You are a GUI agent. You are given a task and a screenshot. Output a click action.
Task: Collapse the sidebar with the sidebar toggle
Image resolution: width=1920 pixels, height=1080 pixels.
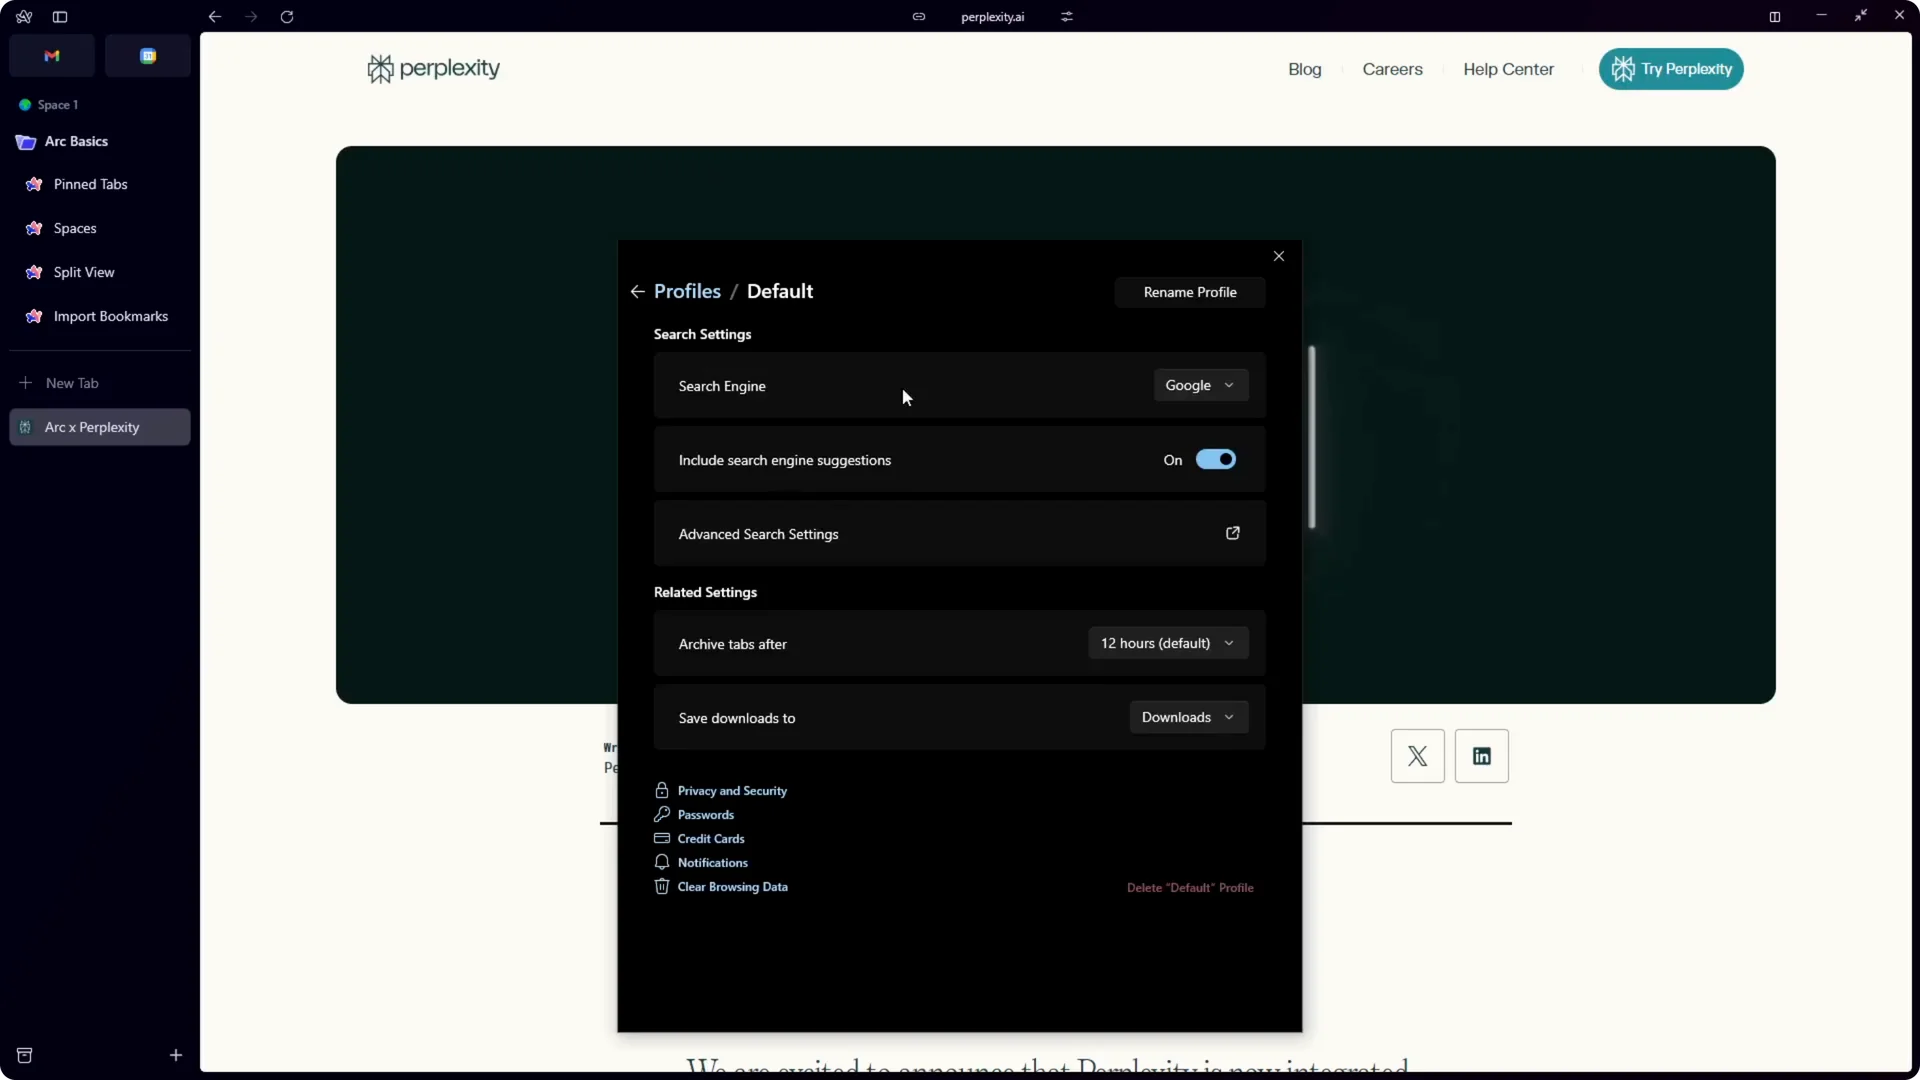60,16
